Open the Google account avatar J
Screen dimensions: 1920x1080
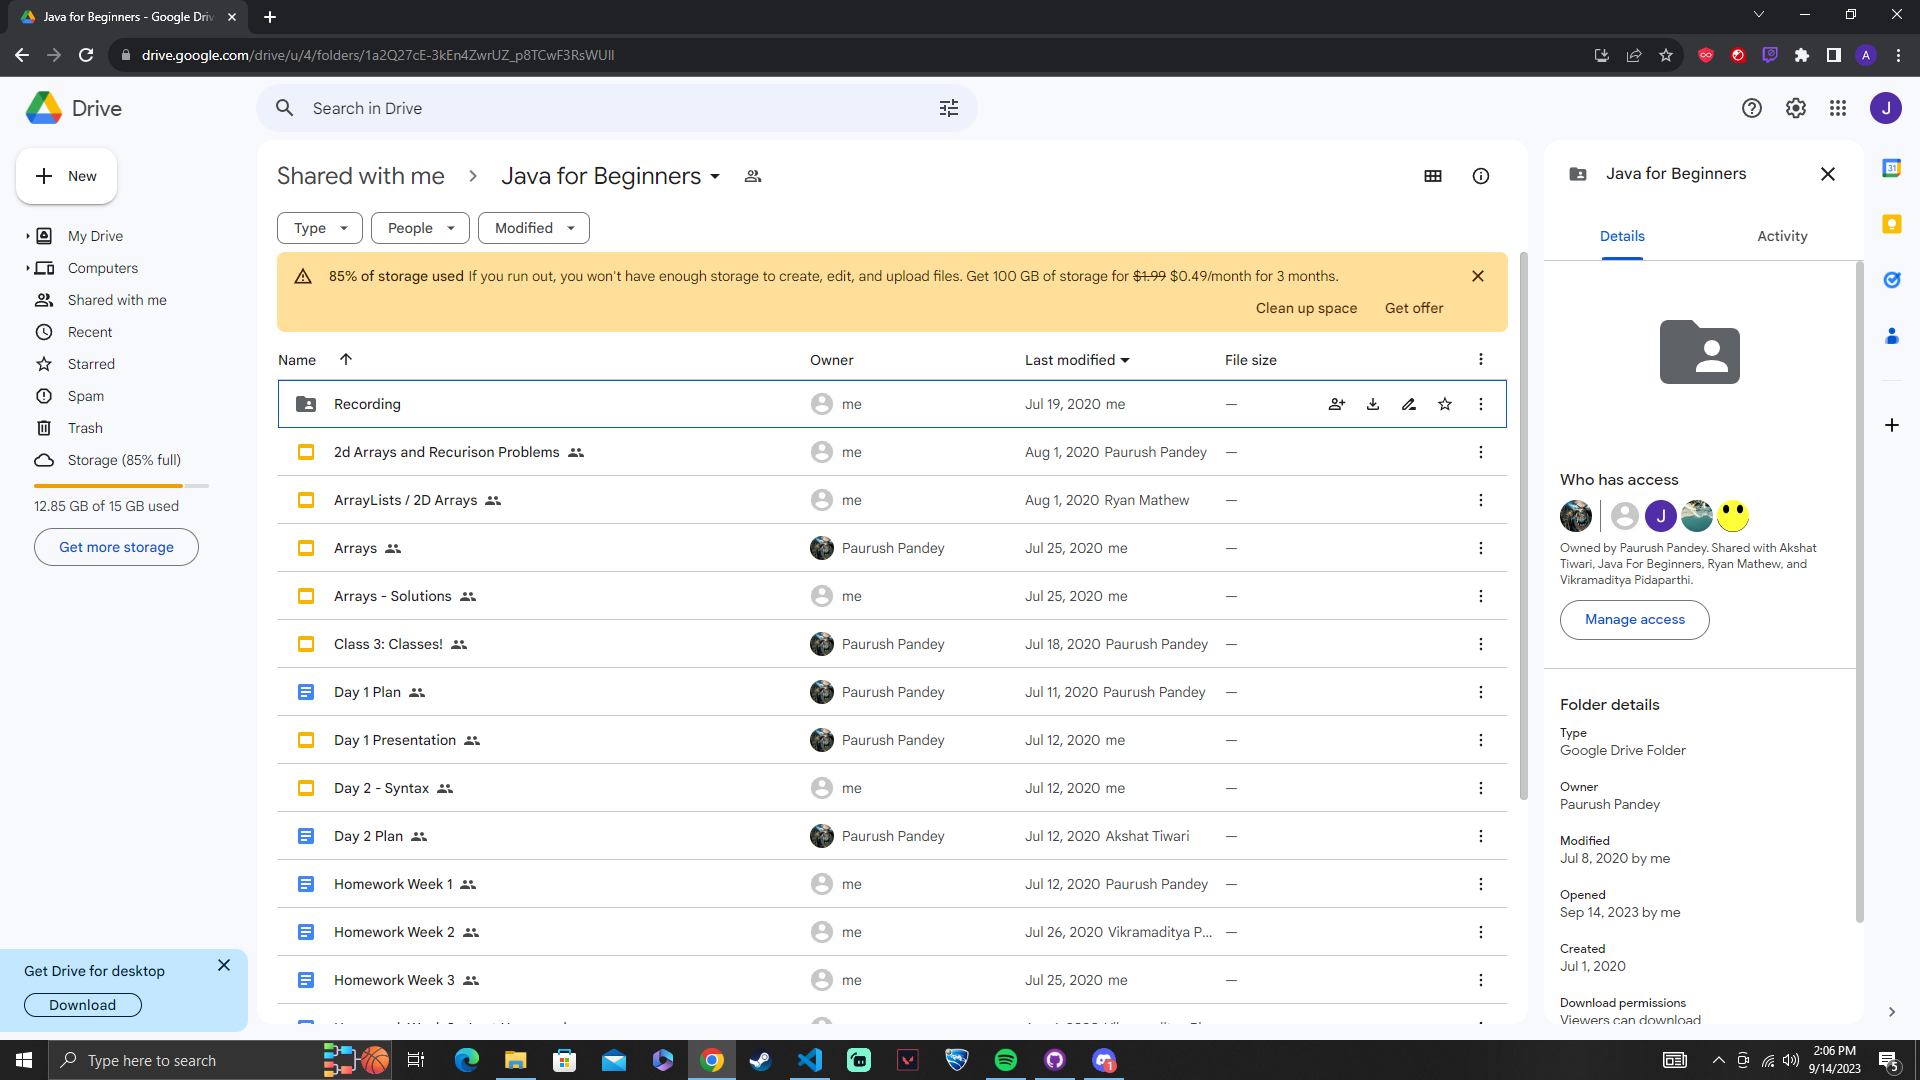(1886, 108)
